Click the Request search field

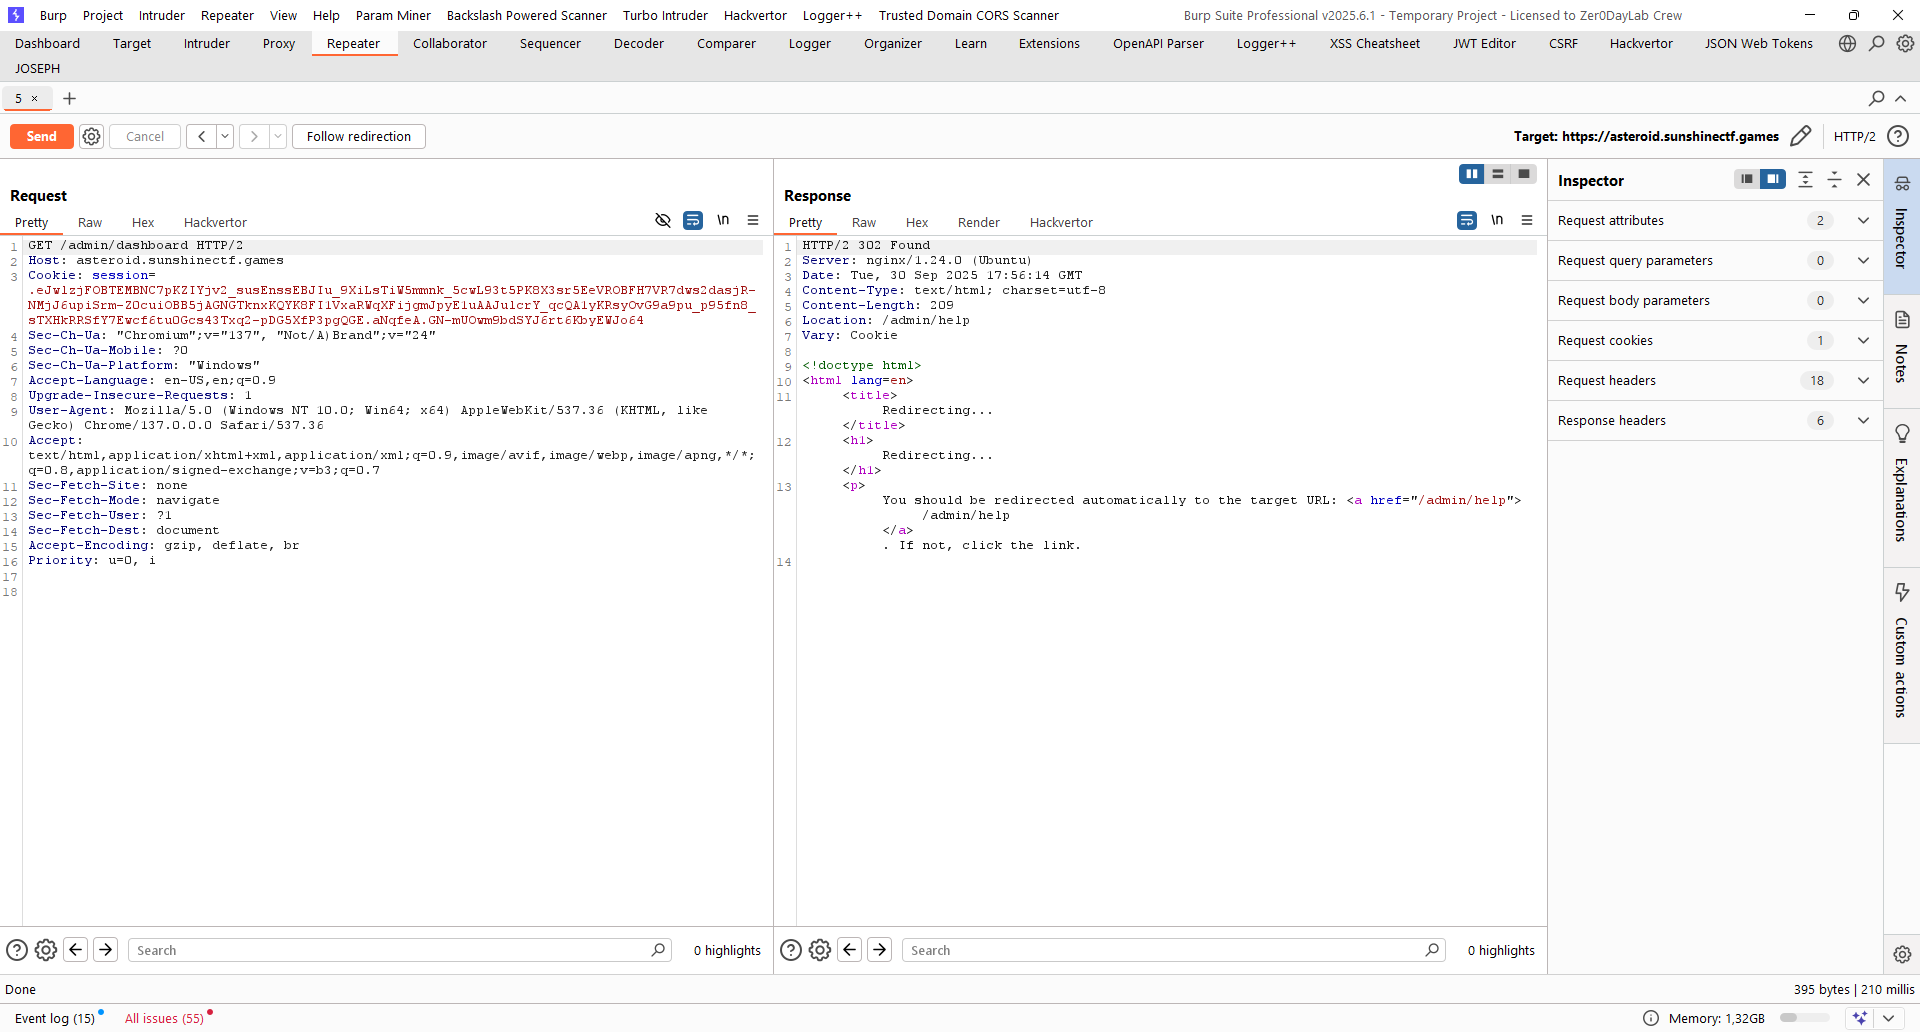[400, 950]
